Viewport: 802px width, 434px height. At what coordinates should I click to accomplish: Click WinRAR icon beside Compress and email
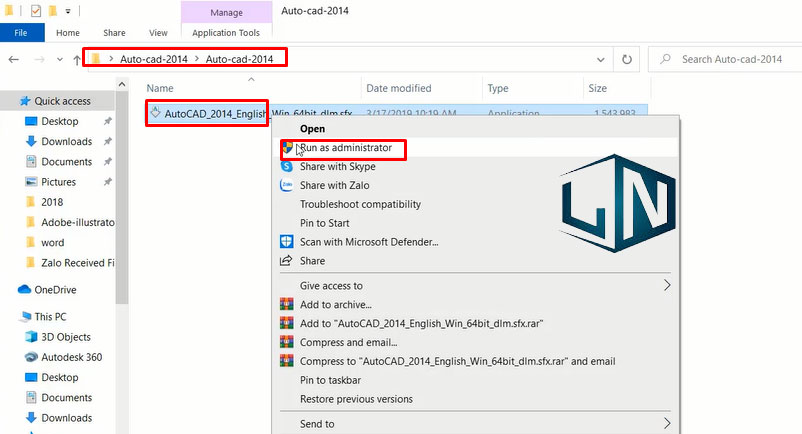point(286,342)
